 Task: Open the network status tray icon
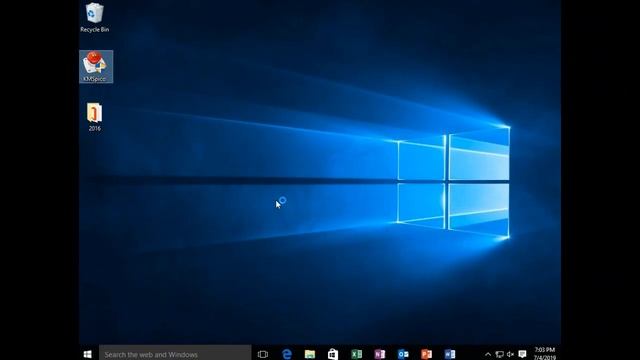pyautogui.click(x=499, y=354)
